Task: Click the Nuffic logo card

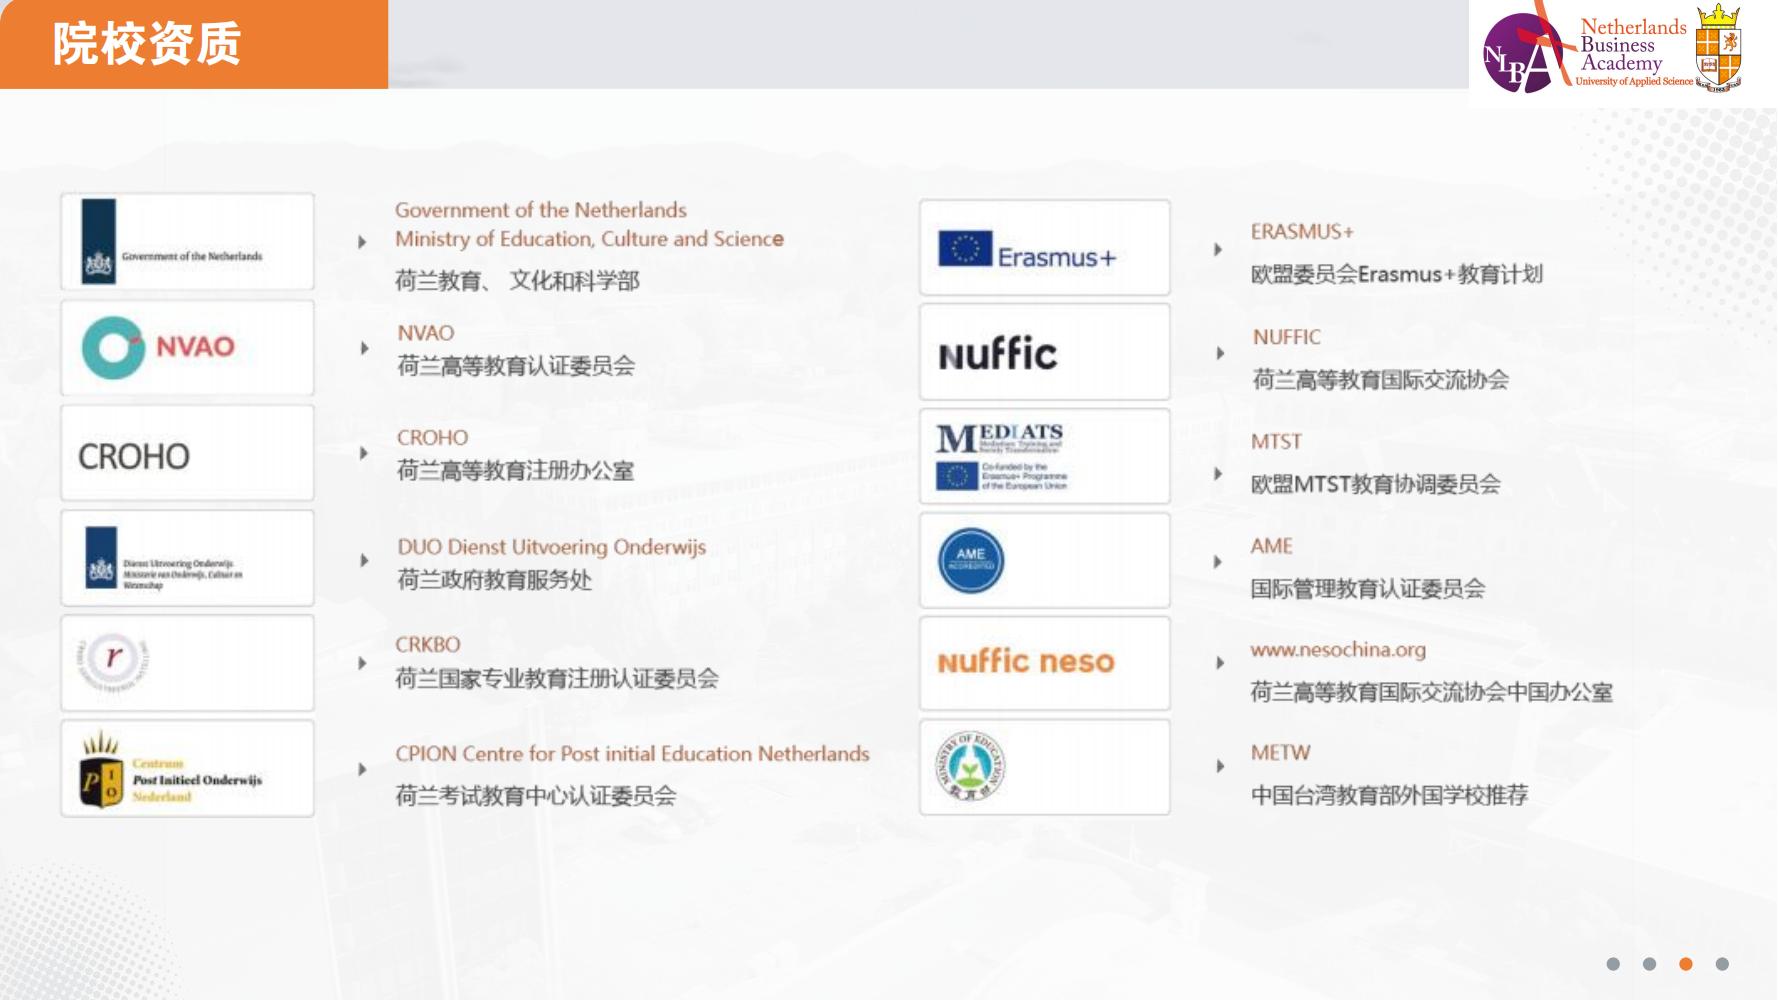Action: click(x=1044, y=352)
